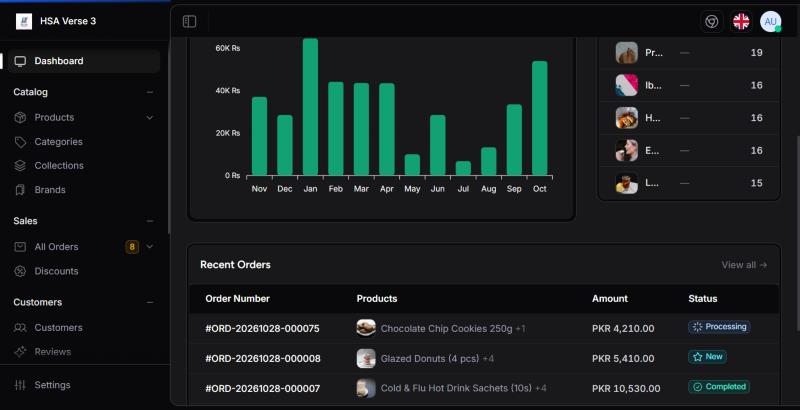This screenshot has height=410, width=800.
Task: Click the All Orders inbox icon
Action: pos(20,247)
